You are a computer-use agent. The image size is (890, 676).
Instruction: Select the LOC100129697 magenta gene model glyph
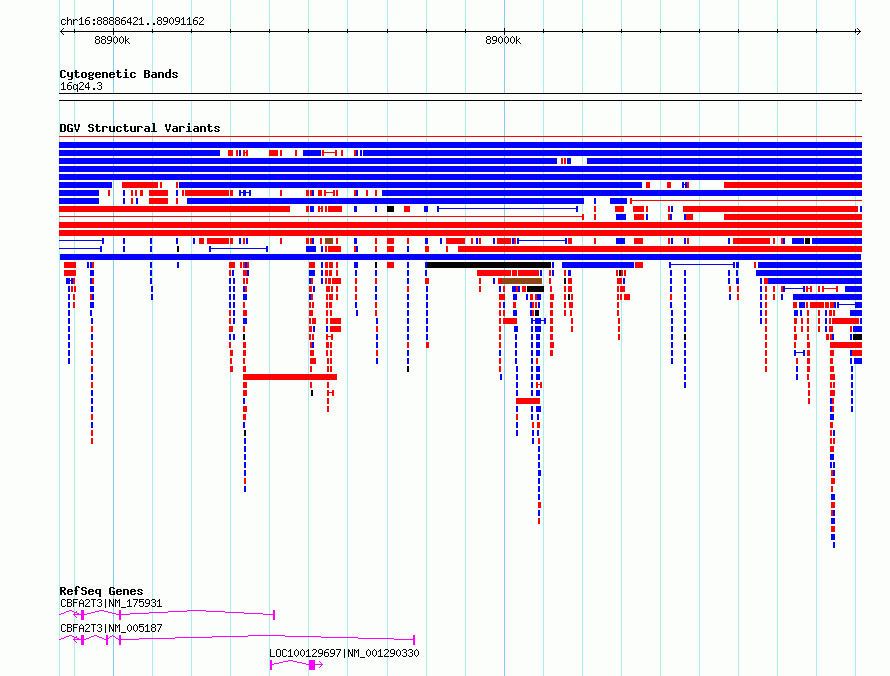pyautogui.click(x=296, y=665)
